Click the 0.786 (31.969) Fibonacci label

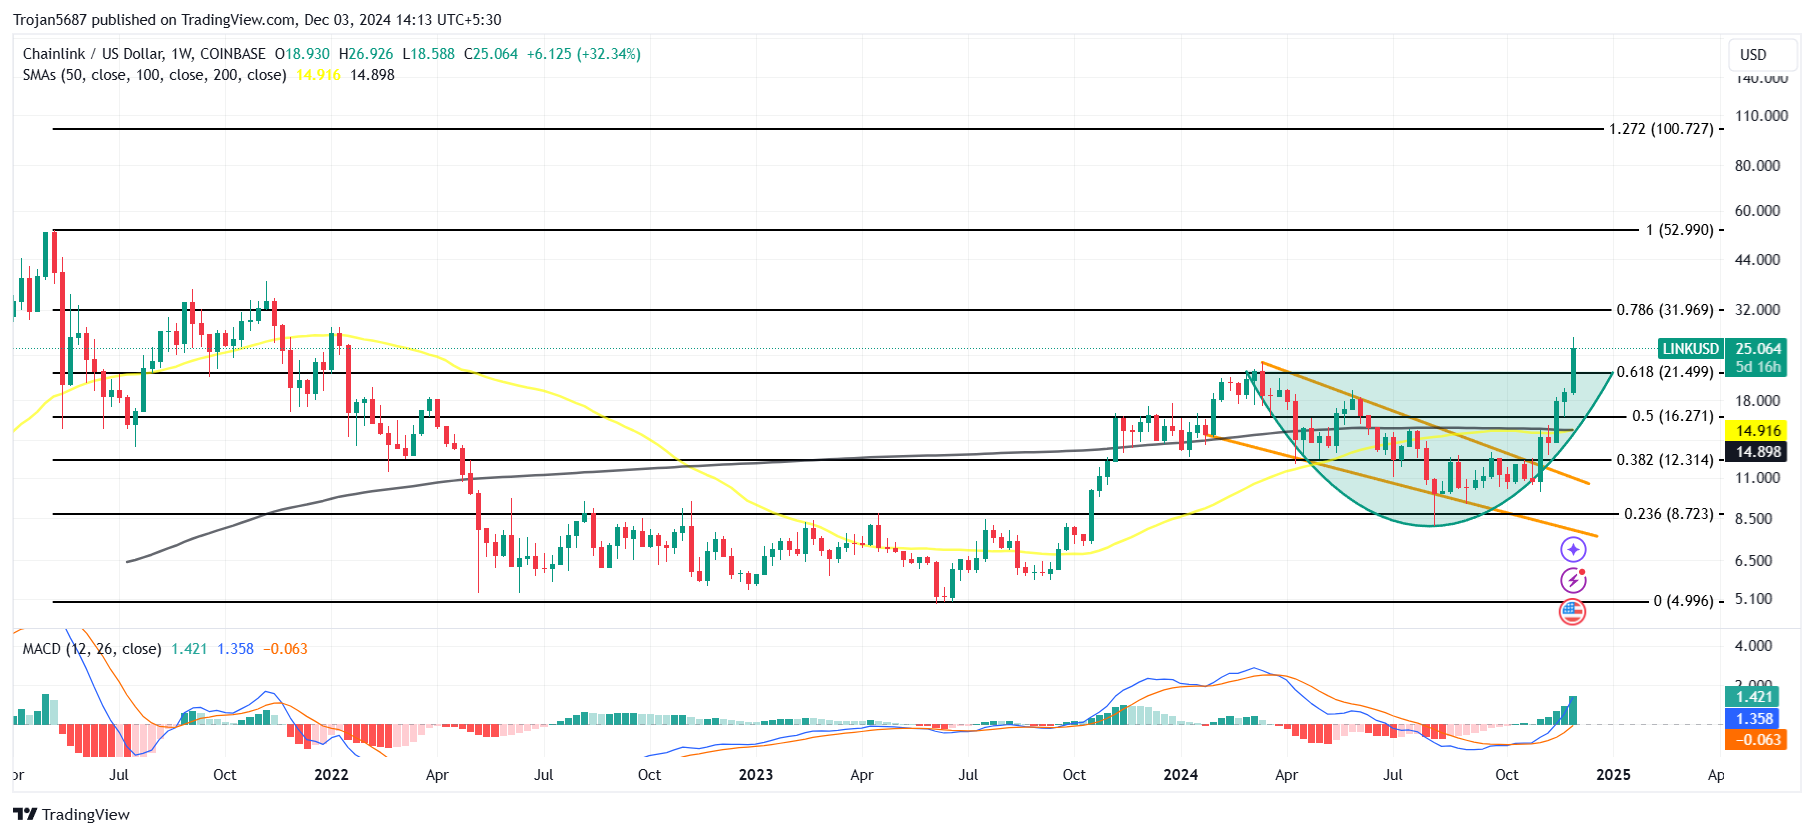[x=1665, y=310]
